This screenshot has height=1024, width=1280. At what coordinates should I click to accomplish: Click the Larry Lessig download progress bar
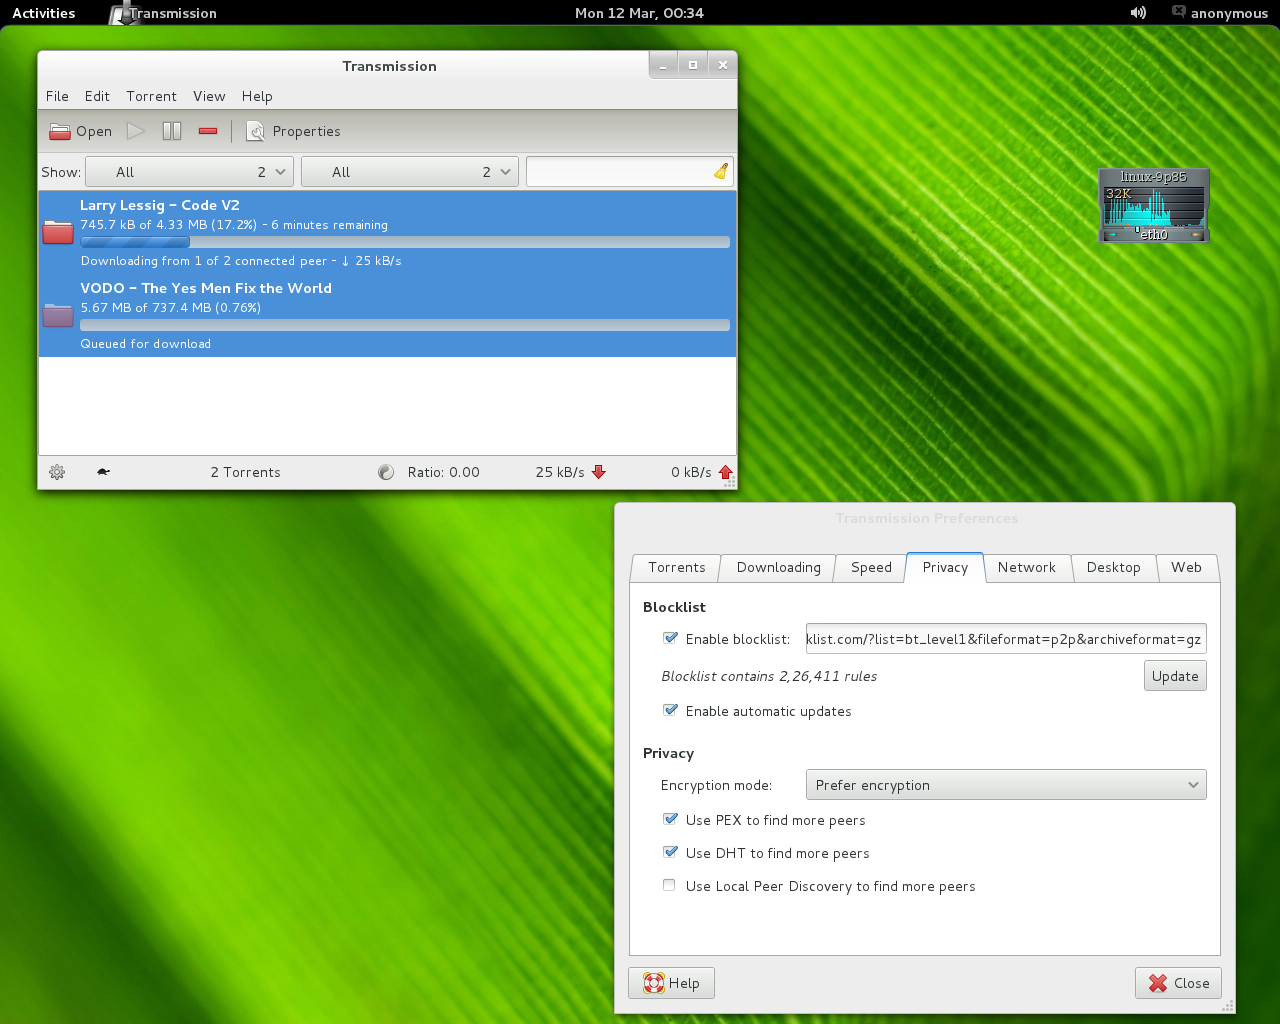coord(404,242)
